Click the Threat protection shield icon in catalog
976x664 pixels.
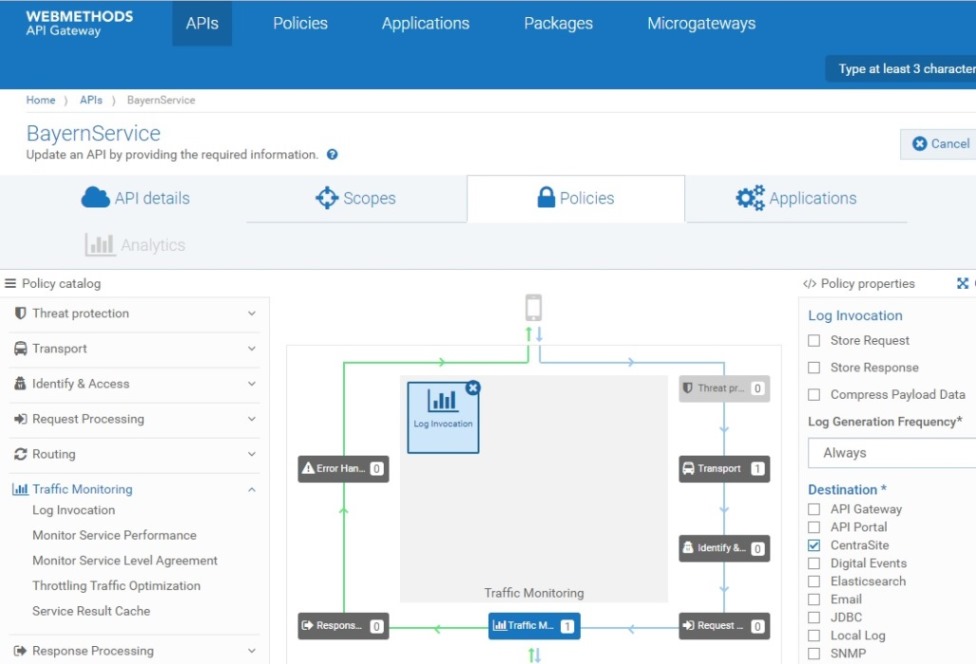(21, 313)
